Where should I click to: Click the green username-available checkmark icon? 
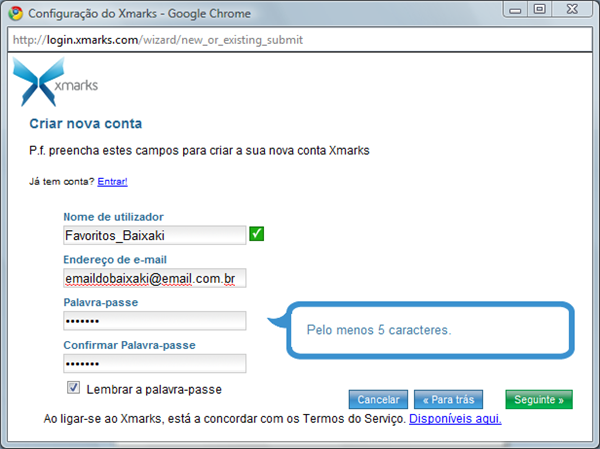(256, 234)
